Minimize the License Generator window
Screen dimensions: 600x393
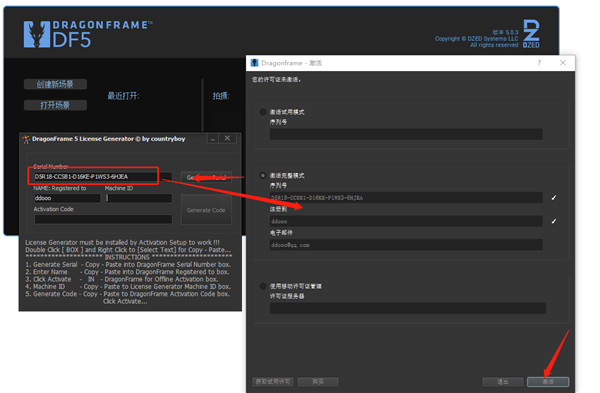[x=213, y=139]
